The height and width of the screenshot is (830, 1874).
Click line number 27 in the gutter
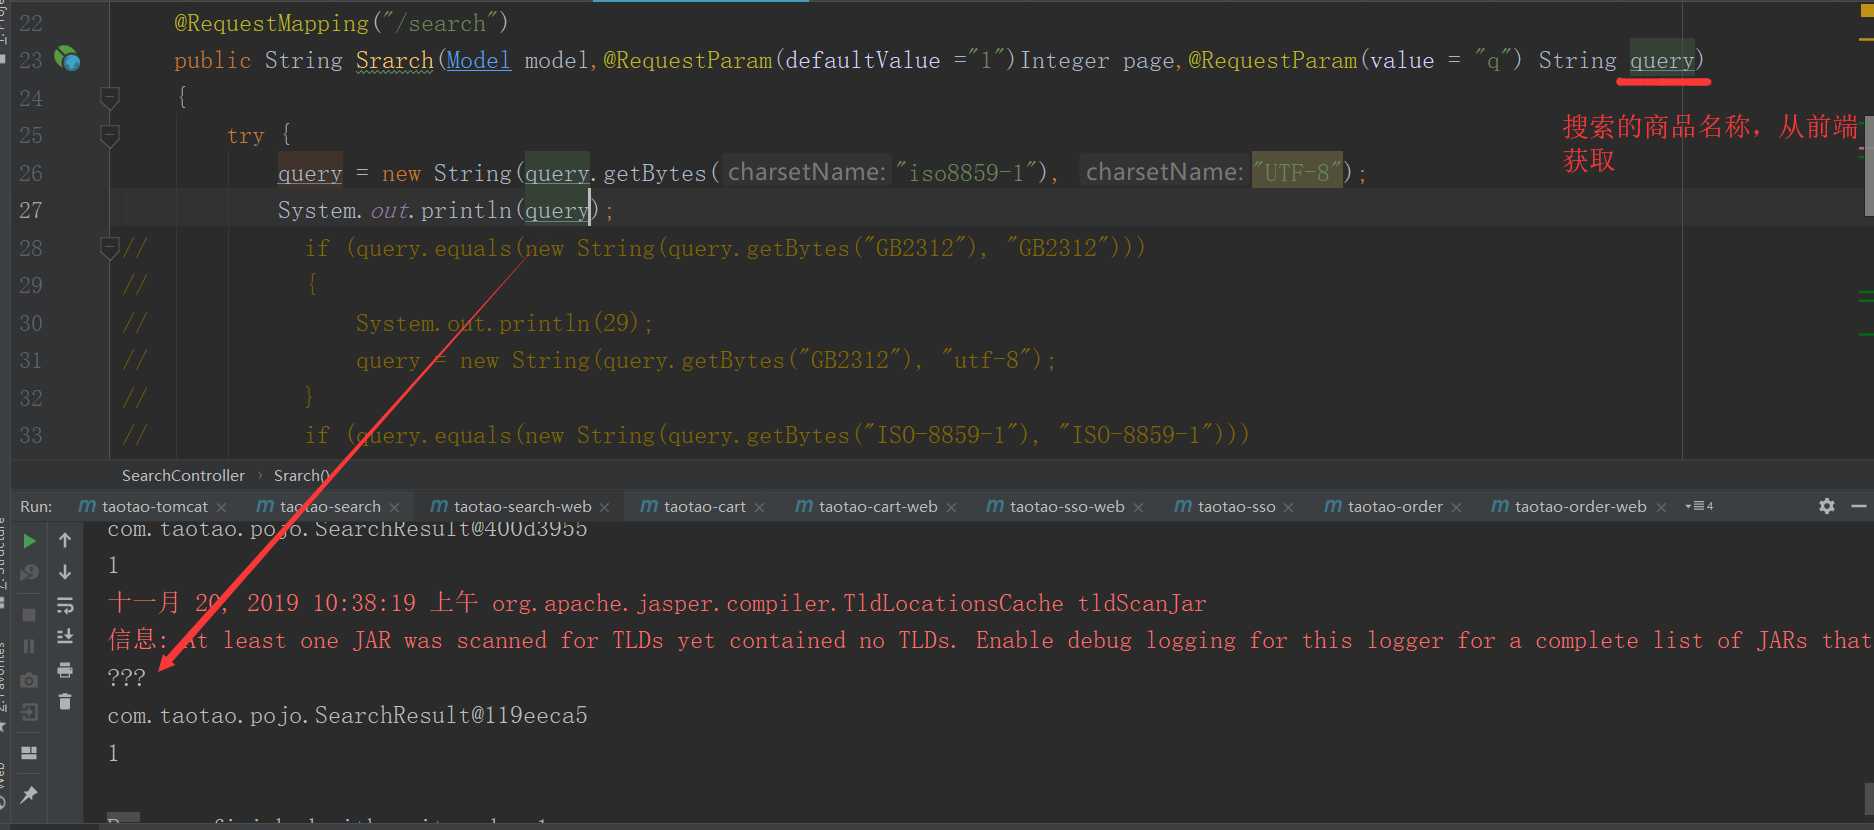[31, 210]
